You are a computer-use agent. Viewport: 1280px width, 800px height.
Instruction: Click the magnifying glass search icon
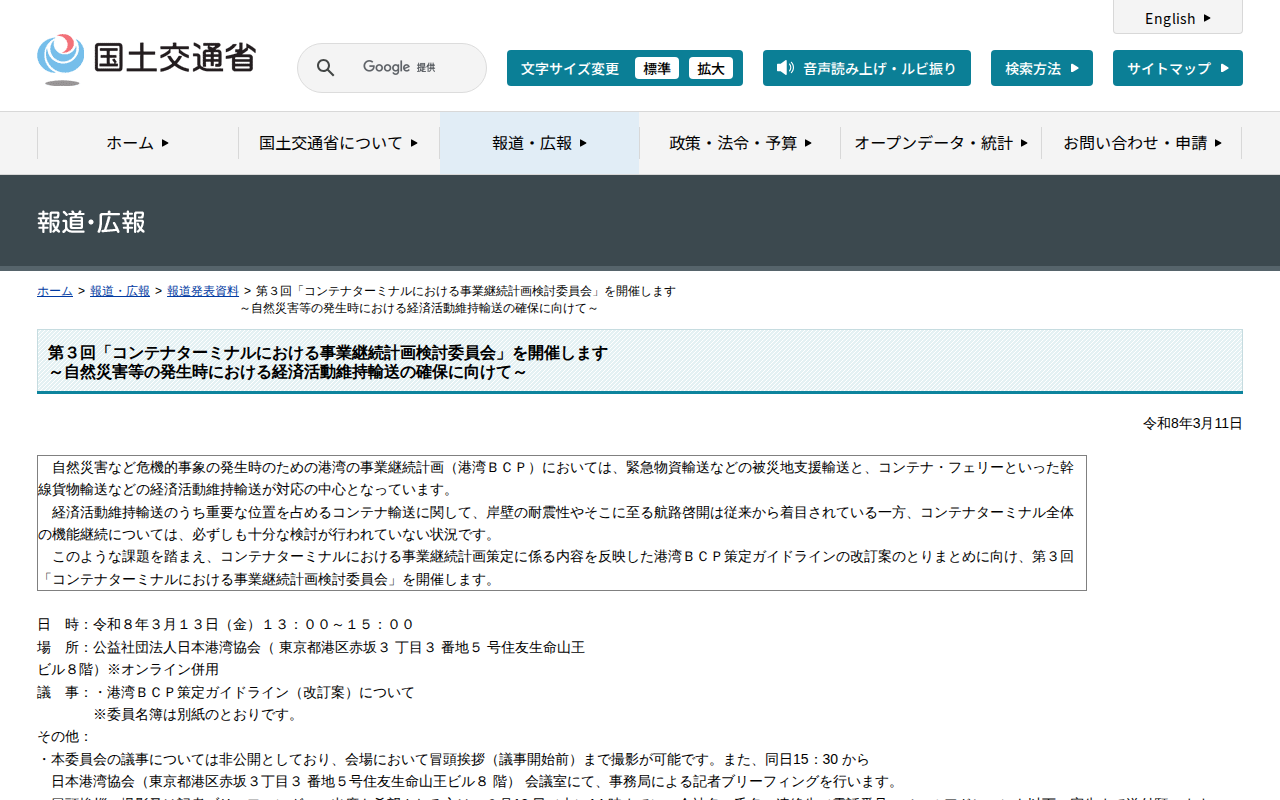tap(325, 68)
